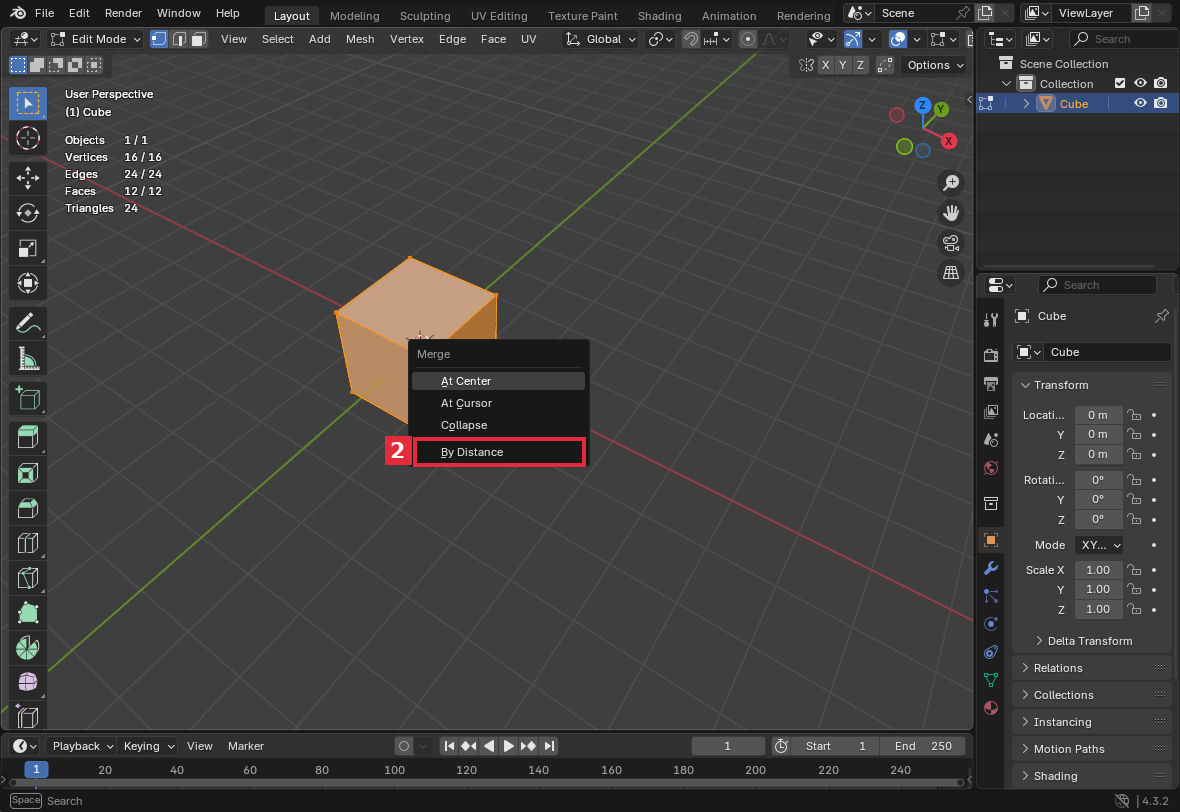Click the Keying popover button
The width and height of the screenshot is (1180, 812).
148,747
